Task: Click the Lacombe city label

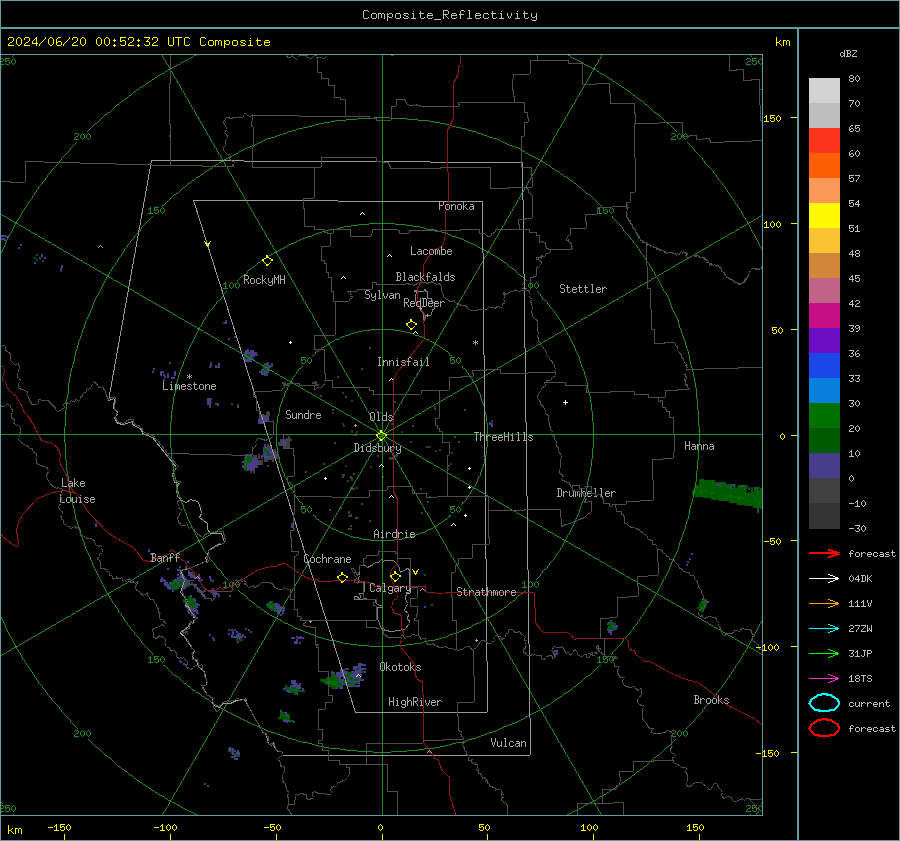Action: click(431, 251)
